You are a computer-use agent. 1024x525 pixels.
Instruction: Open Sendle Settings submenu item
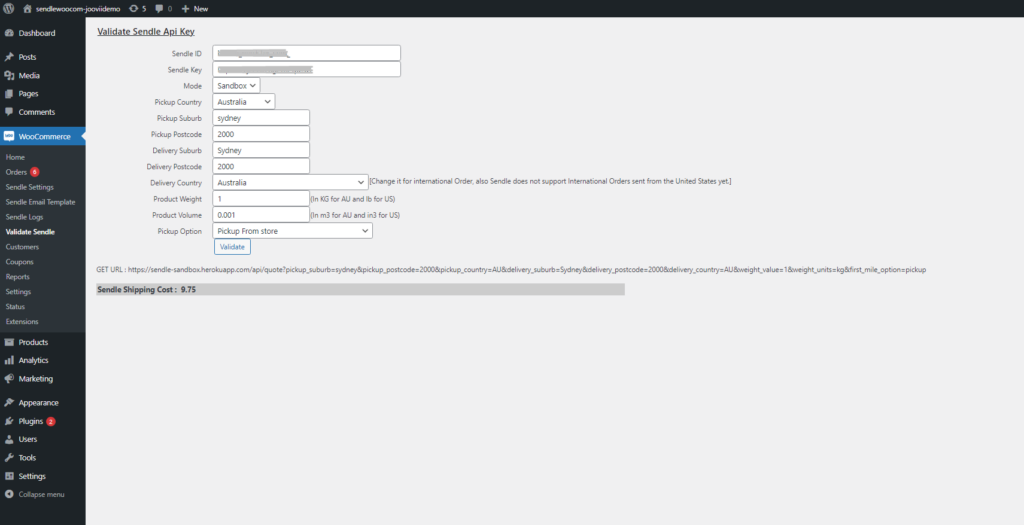30,187
